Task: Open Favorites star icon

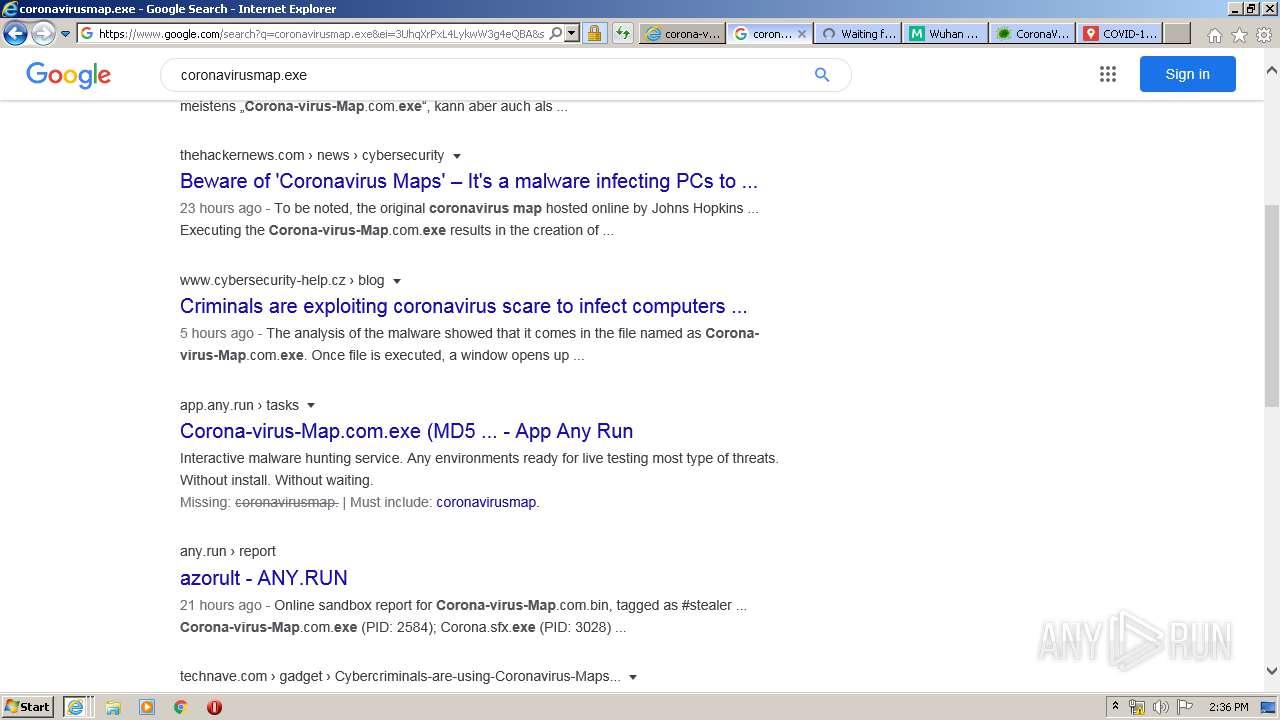Action: (x=1239, y=34)
